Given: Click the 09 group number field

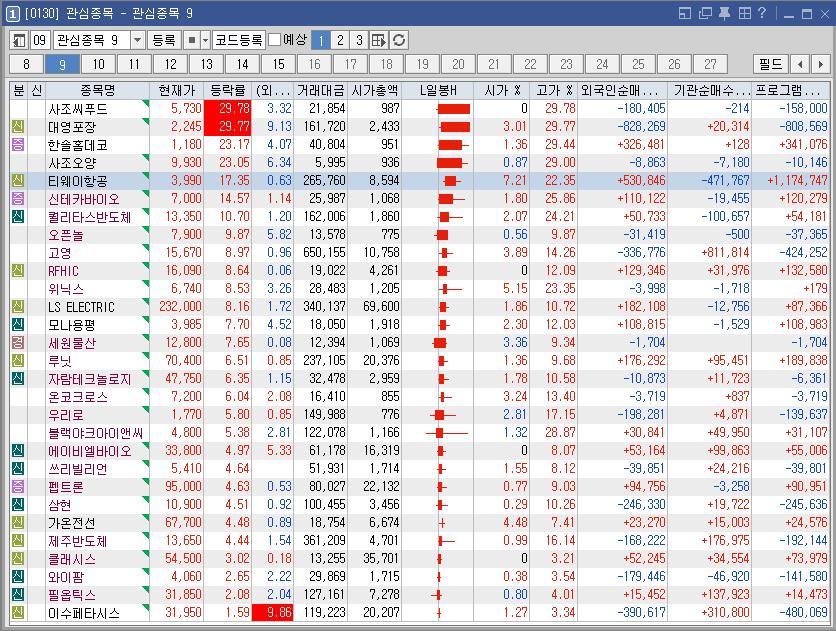Looking at the screenshot, I should 40,41.
